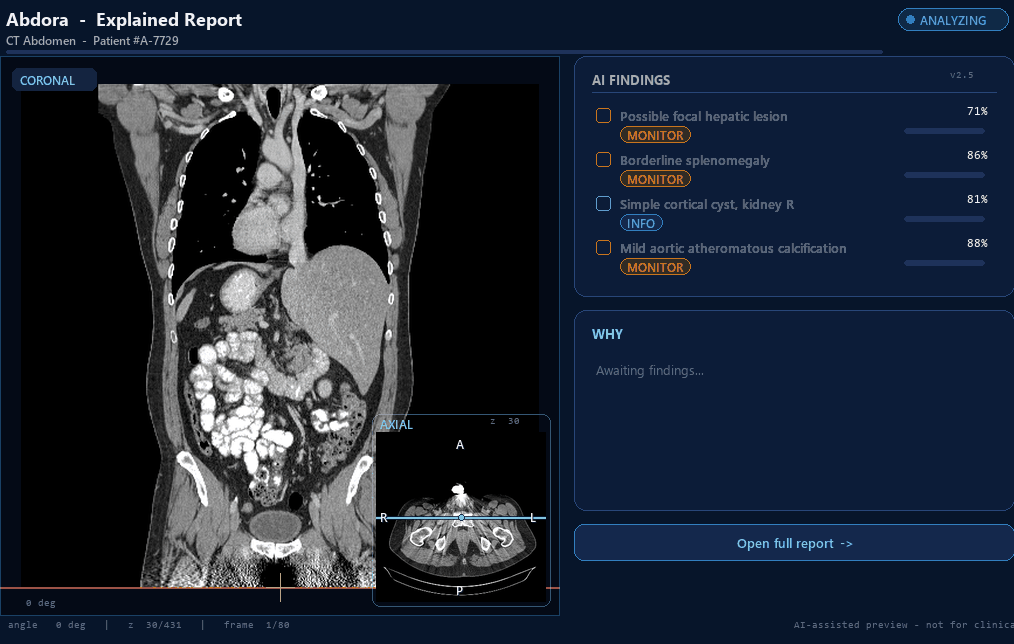The image size is (1014, 644).
Task: Tick the Simple cortical cyst, kidney R checkbox
Action: click(603, 204)
